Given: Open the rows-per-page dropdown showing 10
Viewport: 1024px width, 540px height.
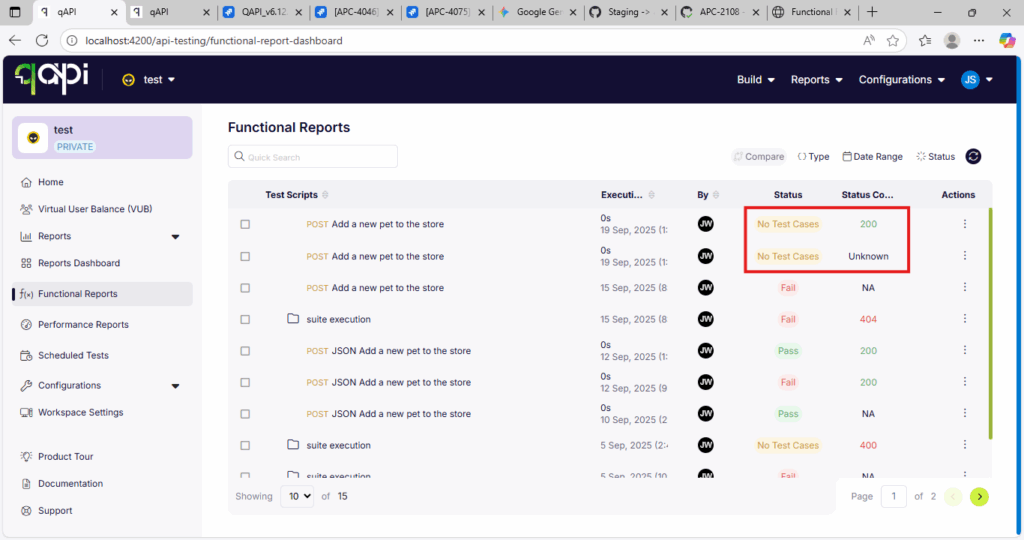Looking at the screenshot, I should point(297,496).
